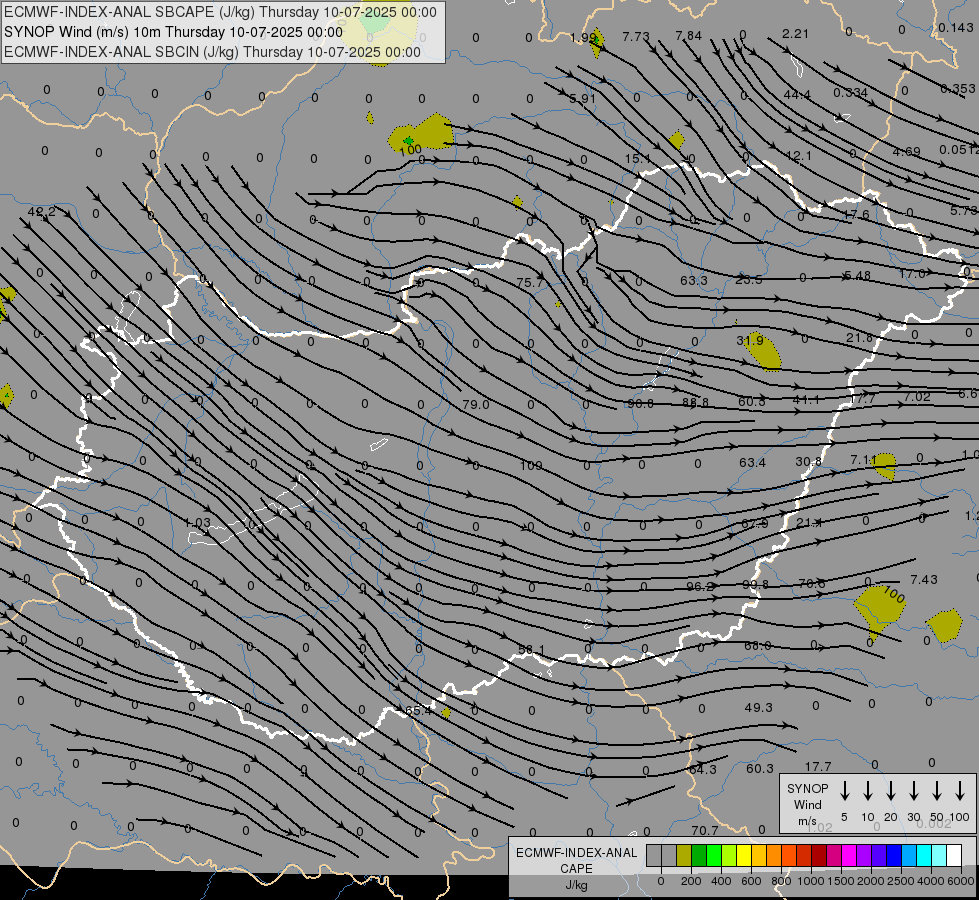Click the ECMWF-INDEX-ANAL CAPE legend label
The height and width of the screenshot is (900, 979).
(576, 861)
